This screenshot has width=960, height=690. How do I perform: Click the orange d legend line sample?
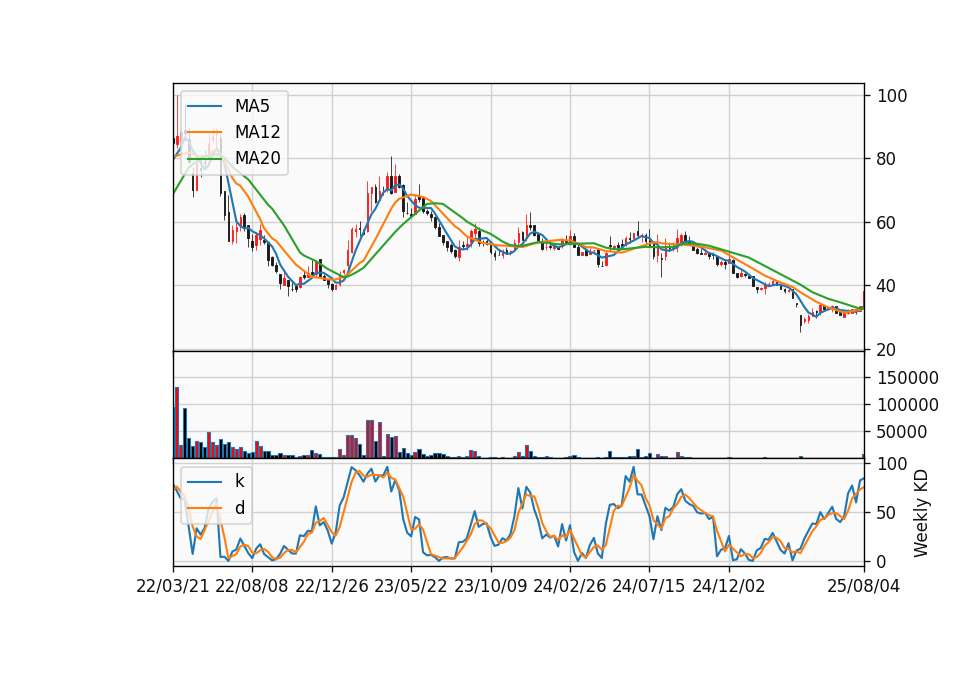tap(204, 508)
